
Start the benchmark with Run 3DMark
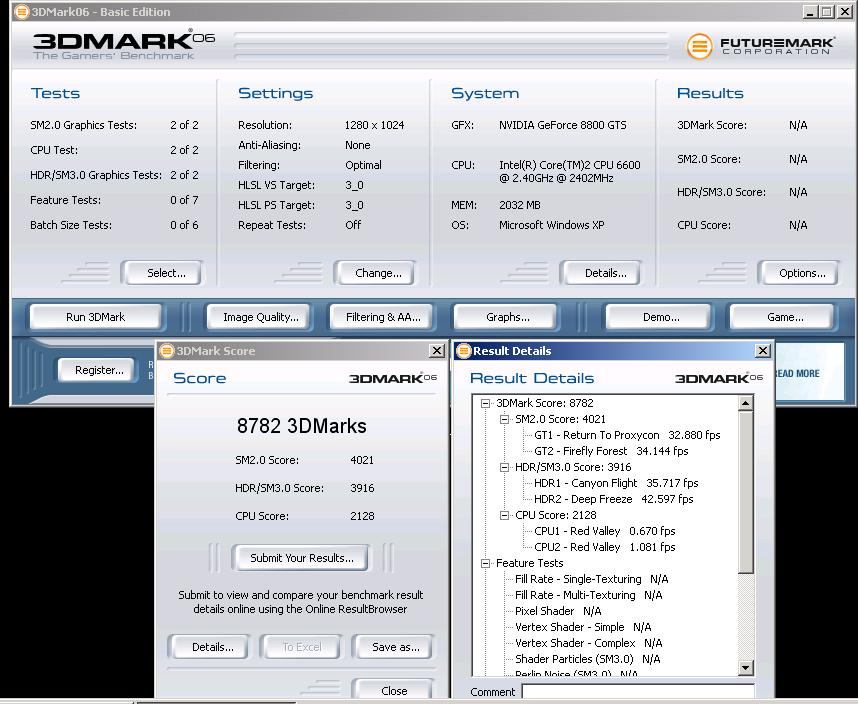(96, 317)
